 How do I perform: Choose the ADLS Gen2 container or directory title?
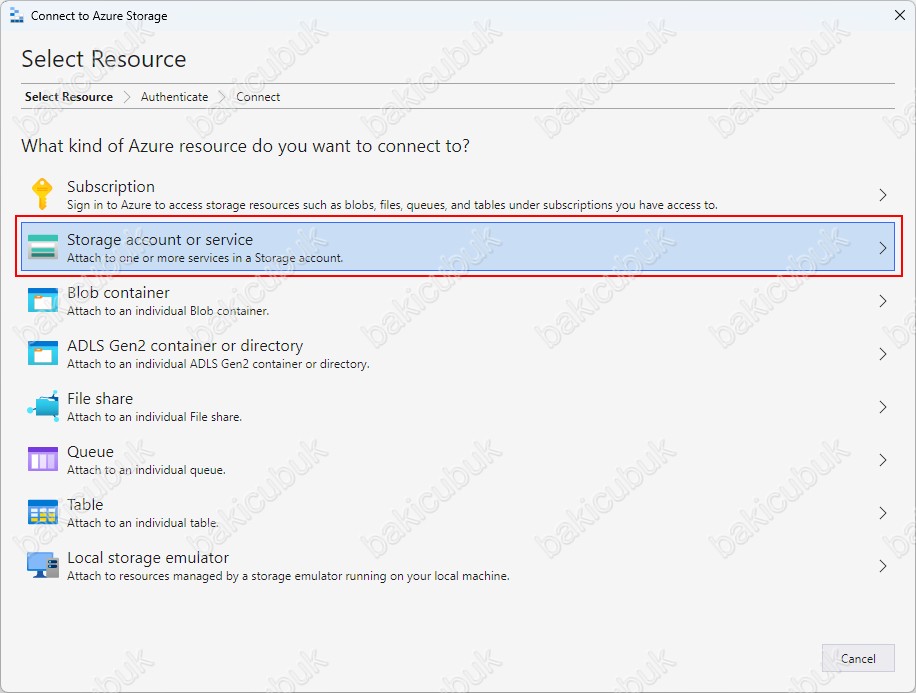(x=185, y=346)
